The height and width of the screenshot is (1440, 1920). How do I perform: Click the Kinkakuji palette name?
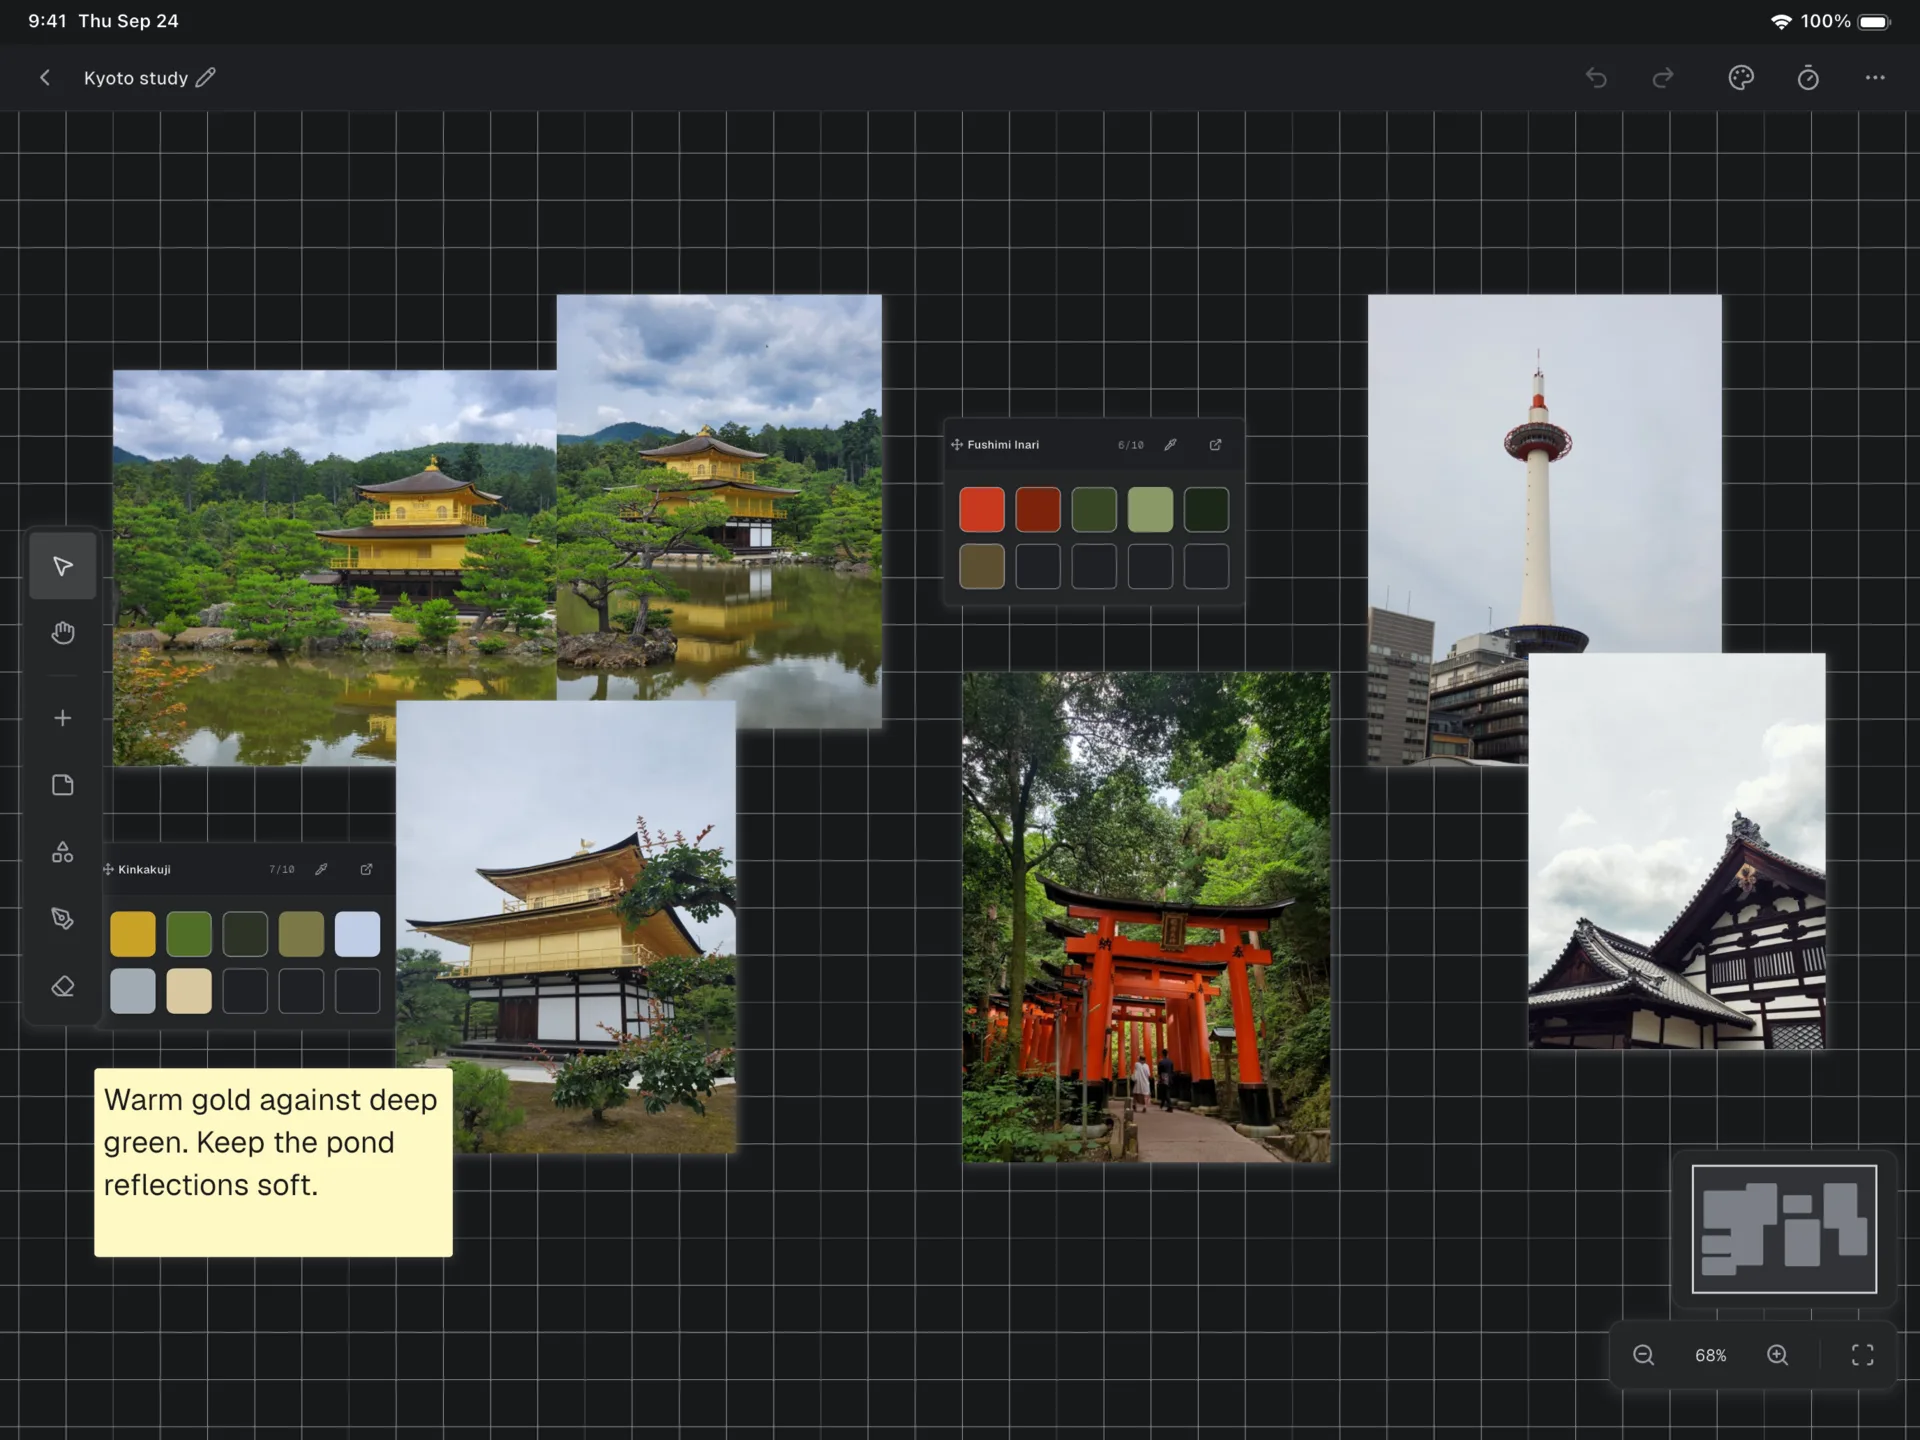pos(144,869)
